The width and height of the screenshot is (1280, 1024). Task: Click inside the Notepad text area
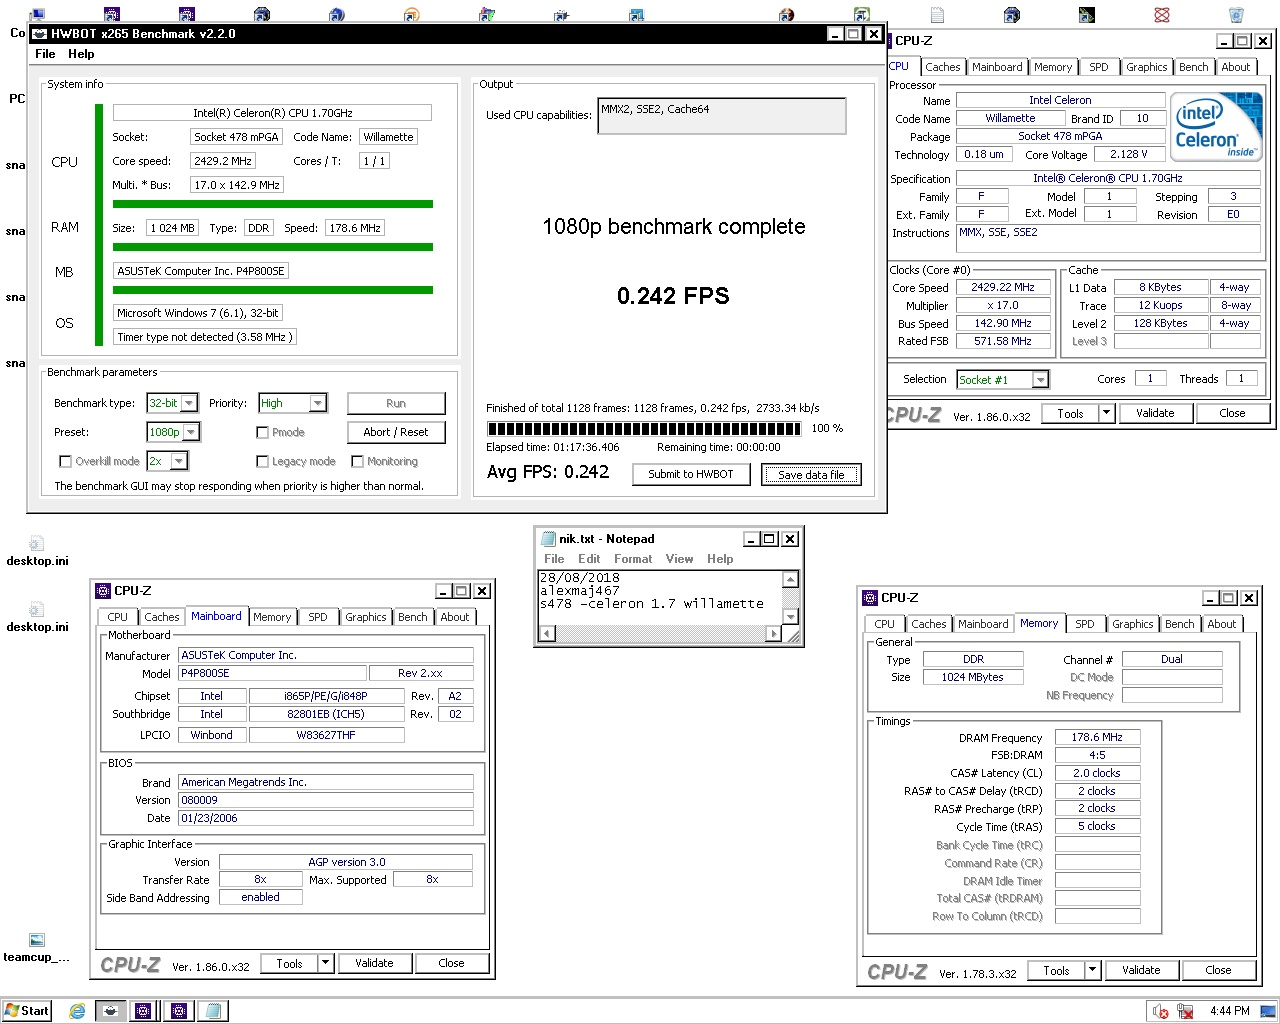pos(660,597)
